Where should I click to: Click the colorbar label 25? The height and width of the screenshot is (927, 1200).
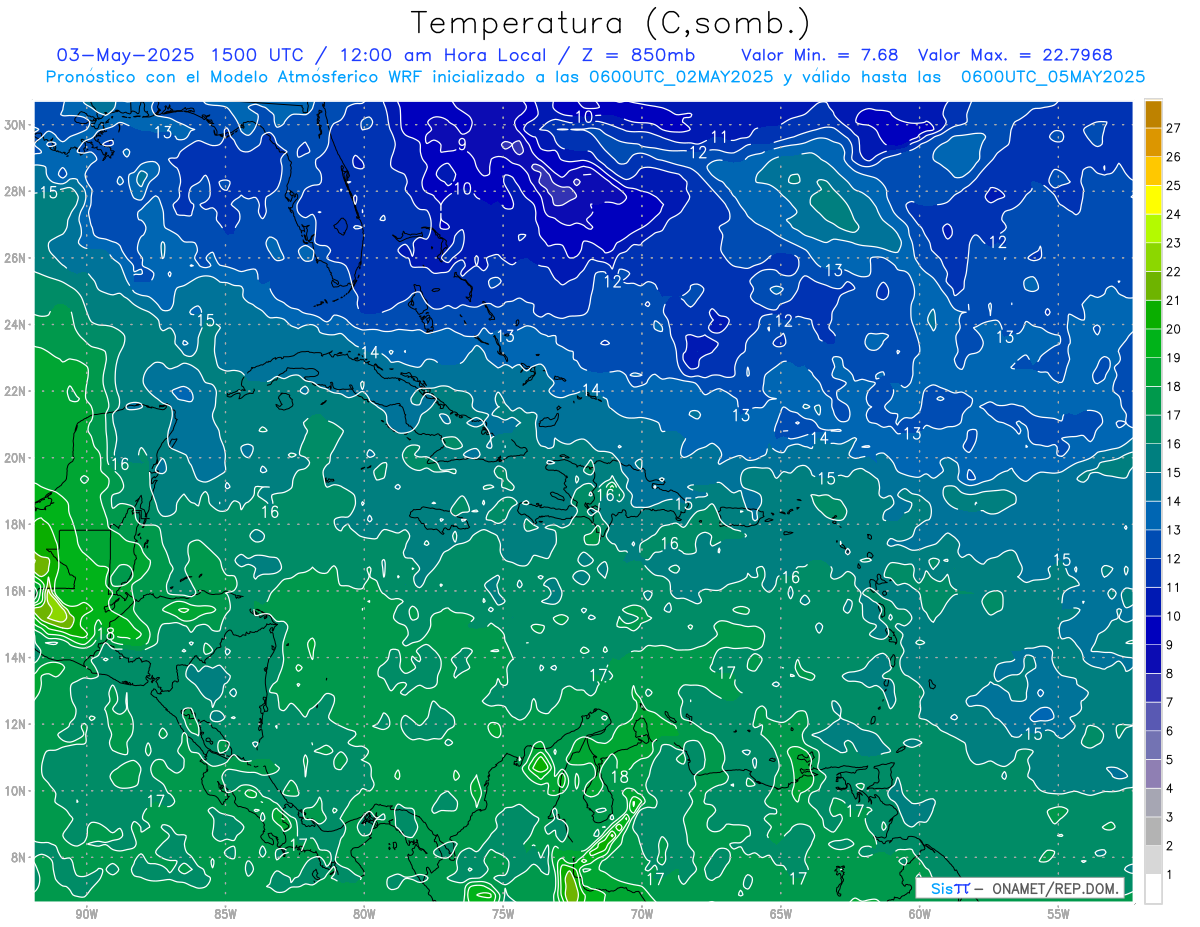1174,185
